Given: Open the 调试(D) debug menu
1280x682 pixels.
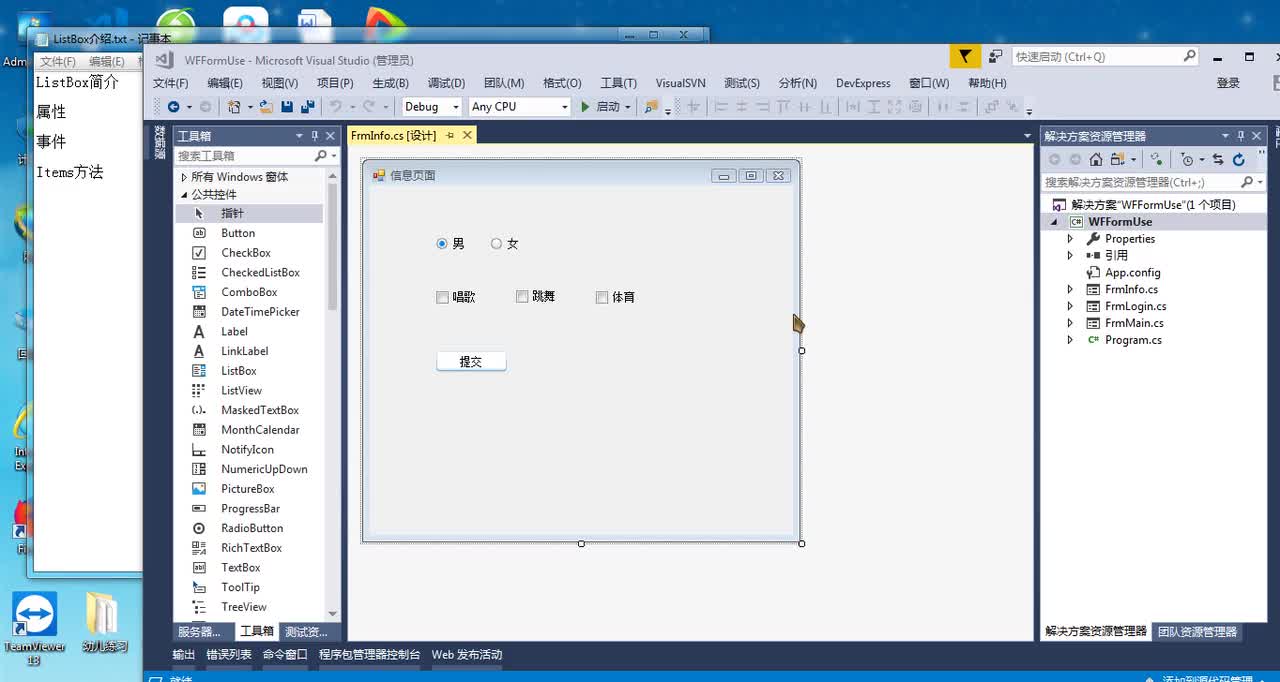Looking at the screenshot, I should pos(446,83).
